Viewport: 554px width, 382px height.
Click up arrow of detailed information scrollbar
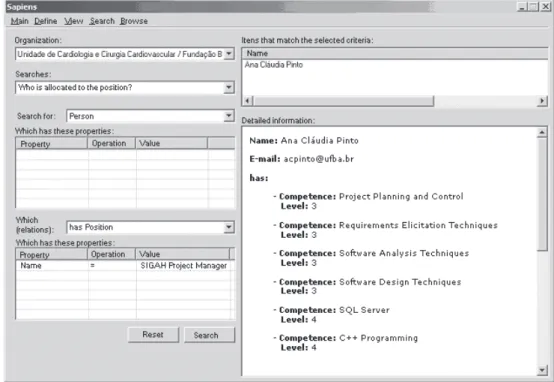pos(542,132)
